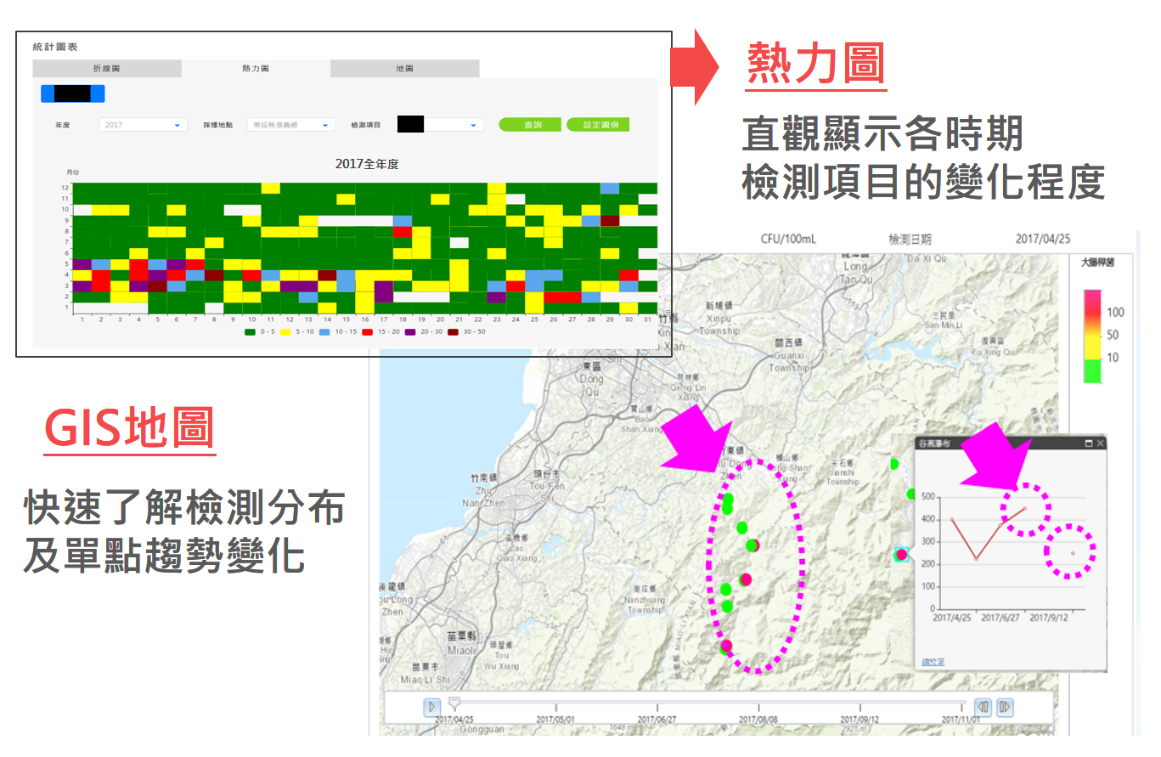Click the 南庄鄉 Nanzhuang Township map label

point(643,599)
